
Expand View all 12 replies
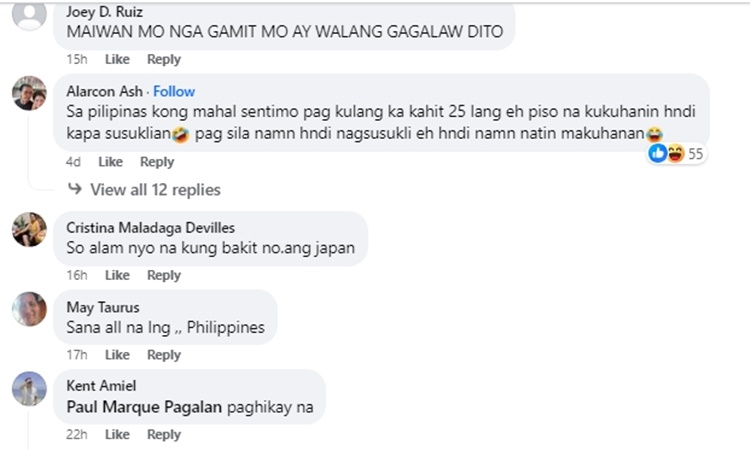tap(155, 190)
